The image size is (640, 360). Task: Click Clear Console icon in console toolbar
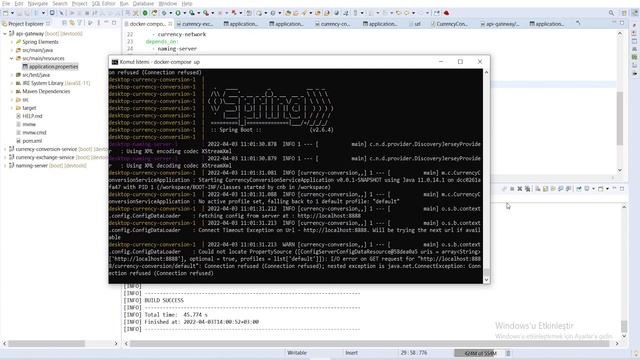[538, 189]
